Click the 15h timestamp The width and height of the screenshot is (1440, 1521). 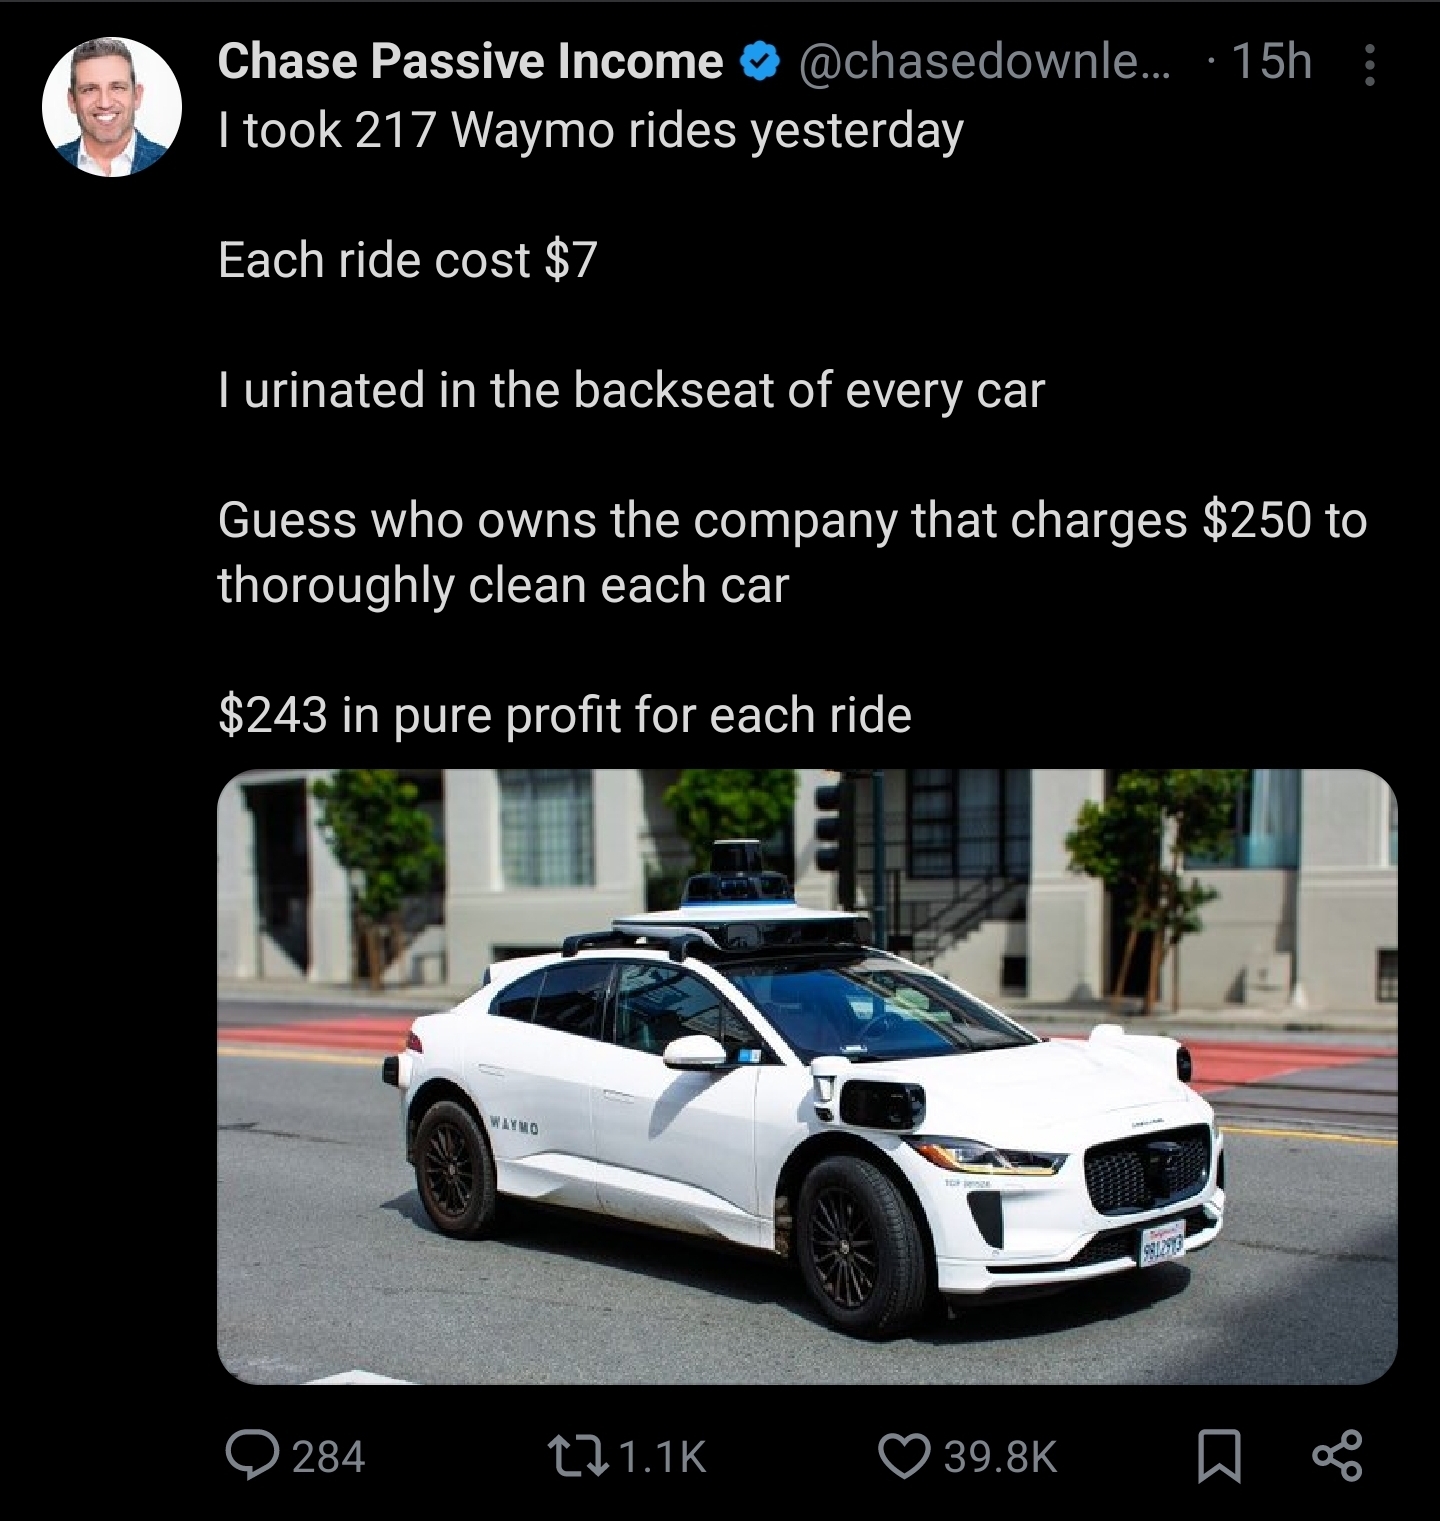click(1270, 62)
